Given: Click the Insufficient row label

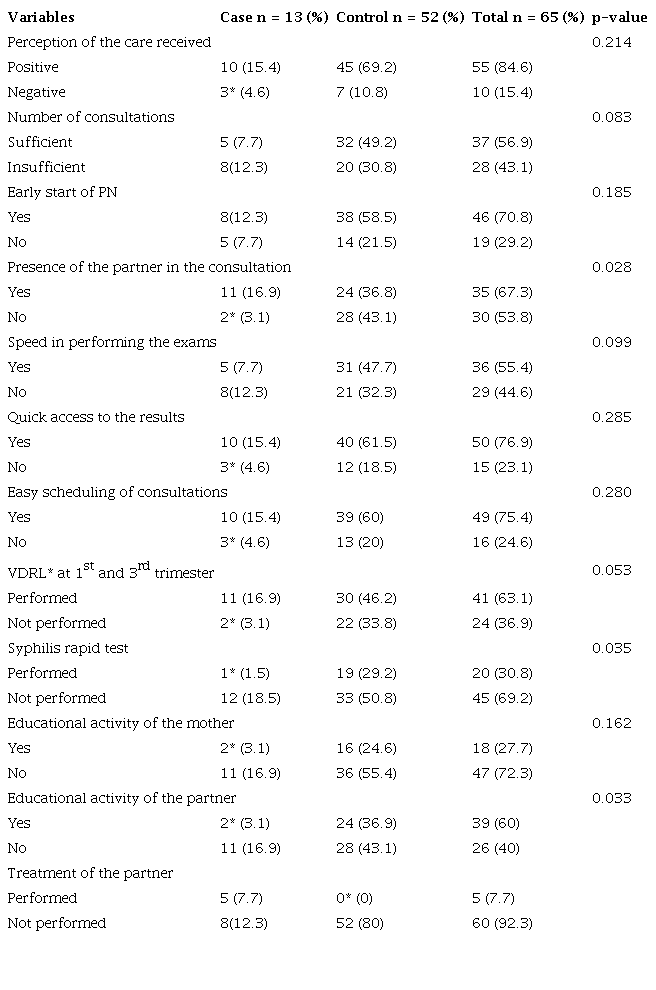Looking at the screenshot, I should (46, 167).
